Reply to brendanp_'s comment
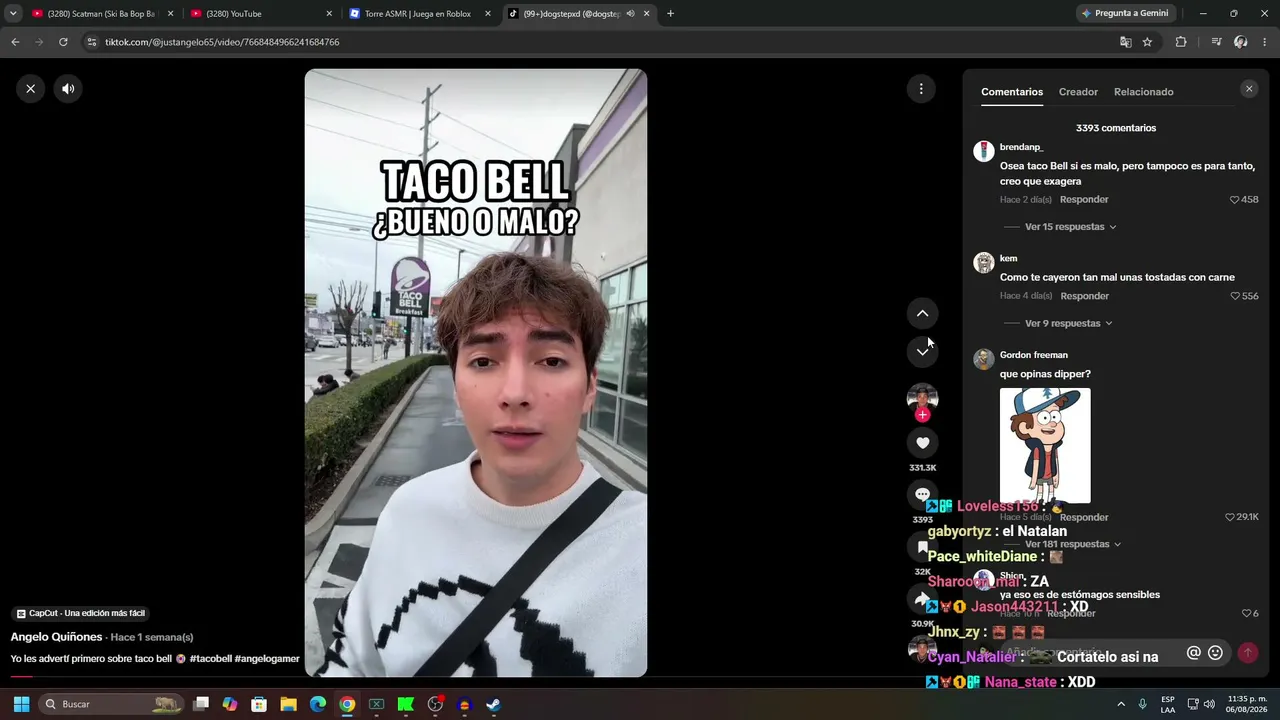Viewport: 1280px width, 720px height. 1084,200
